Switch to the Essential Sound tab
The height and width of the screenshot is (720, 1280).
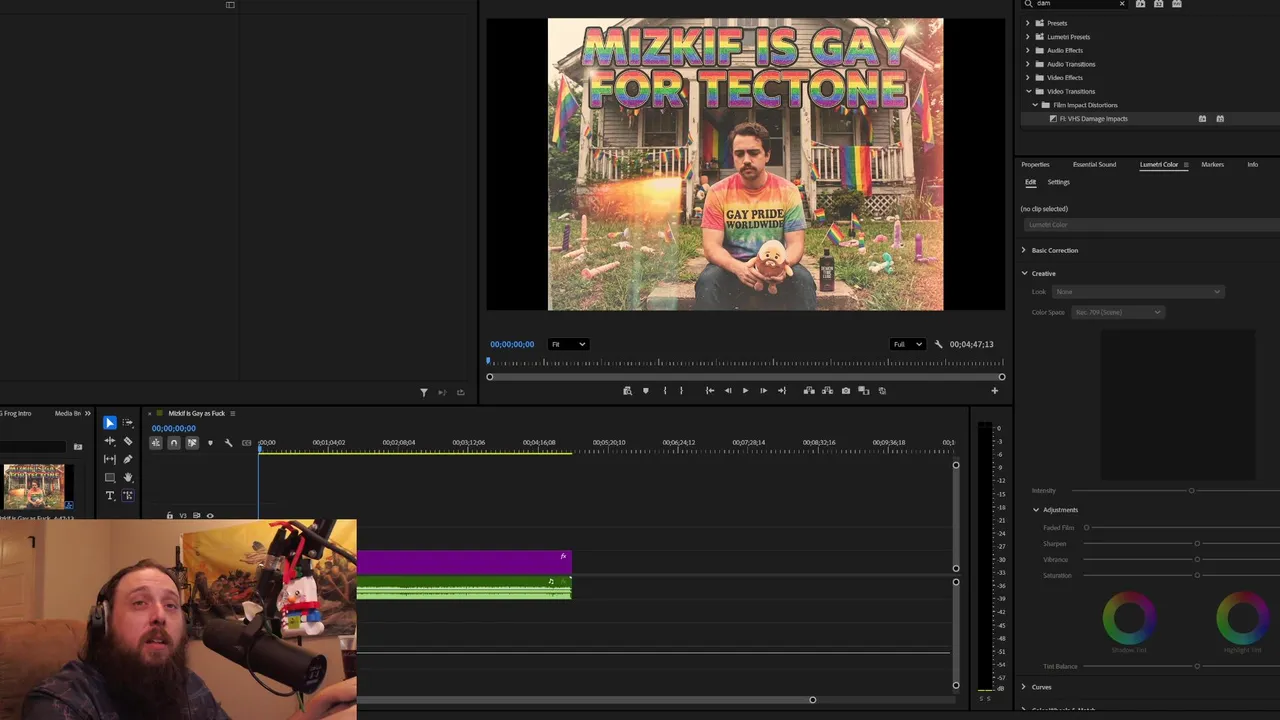[1094, 164]
